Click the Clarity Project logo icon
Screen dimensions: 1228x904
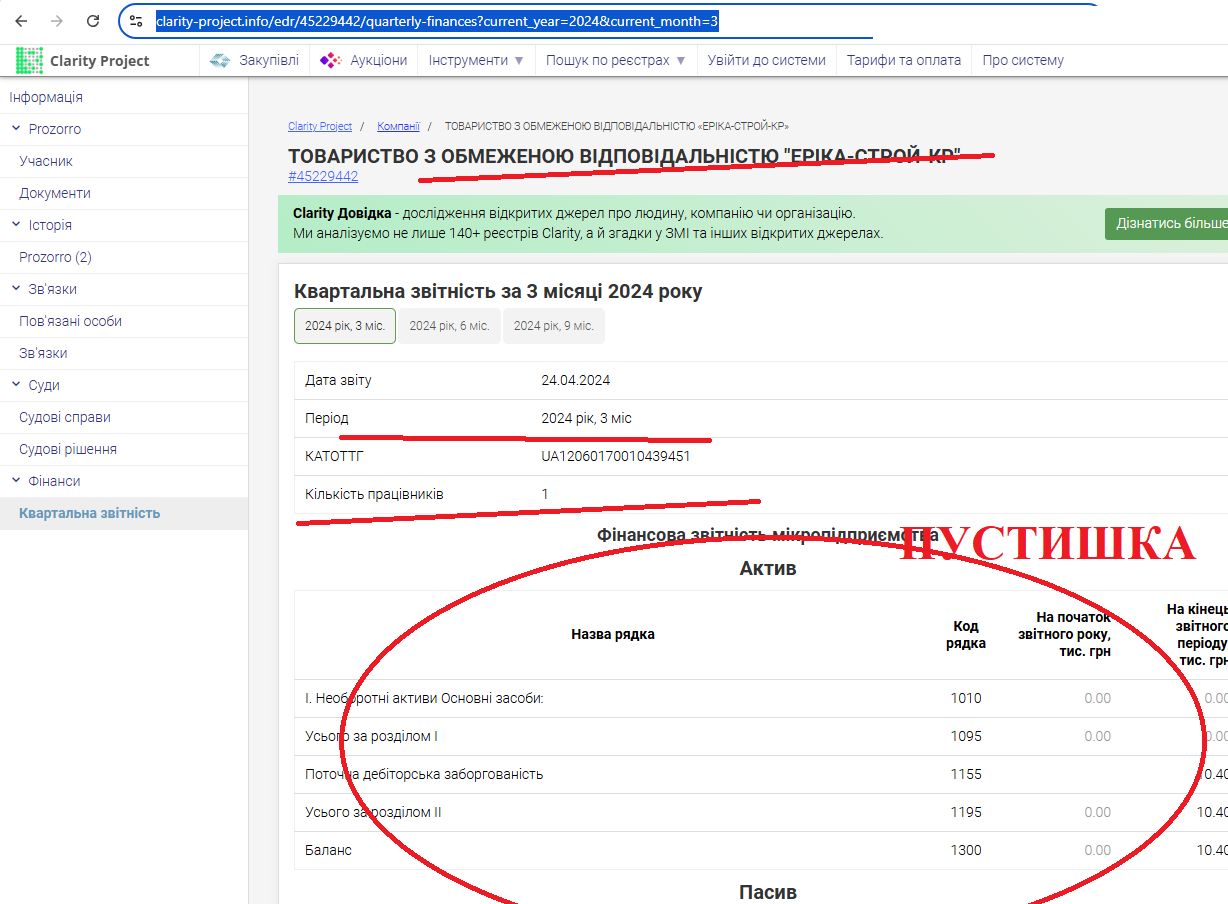tap(30, 60)
